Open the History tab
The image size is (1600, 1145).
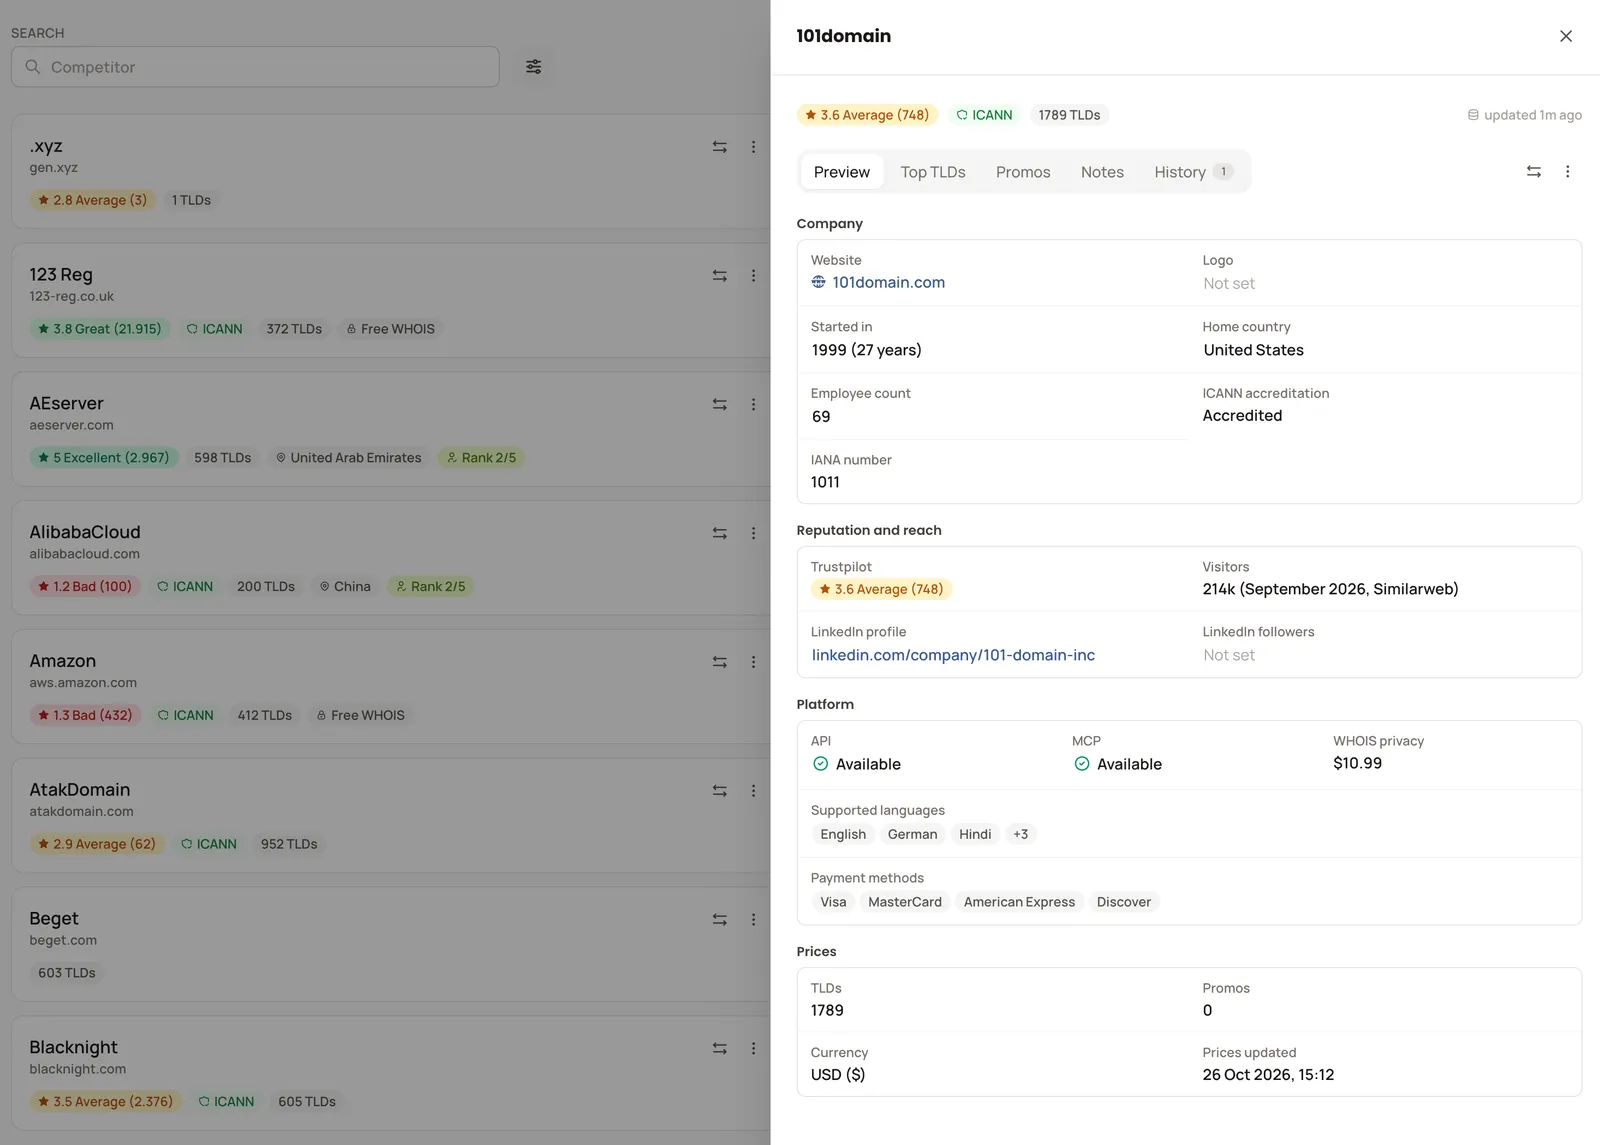pos(1193,172)
